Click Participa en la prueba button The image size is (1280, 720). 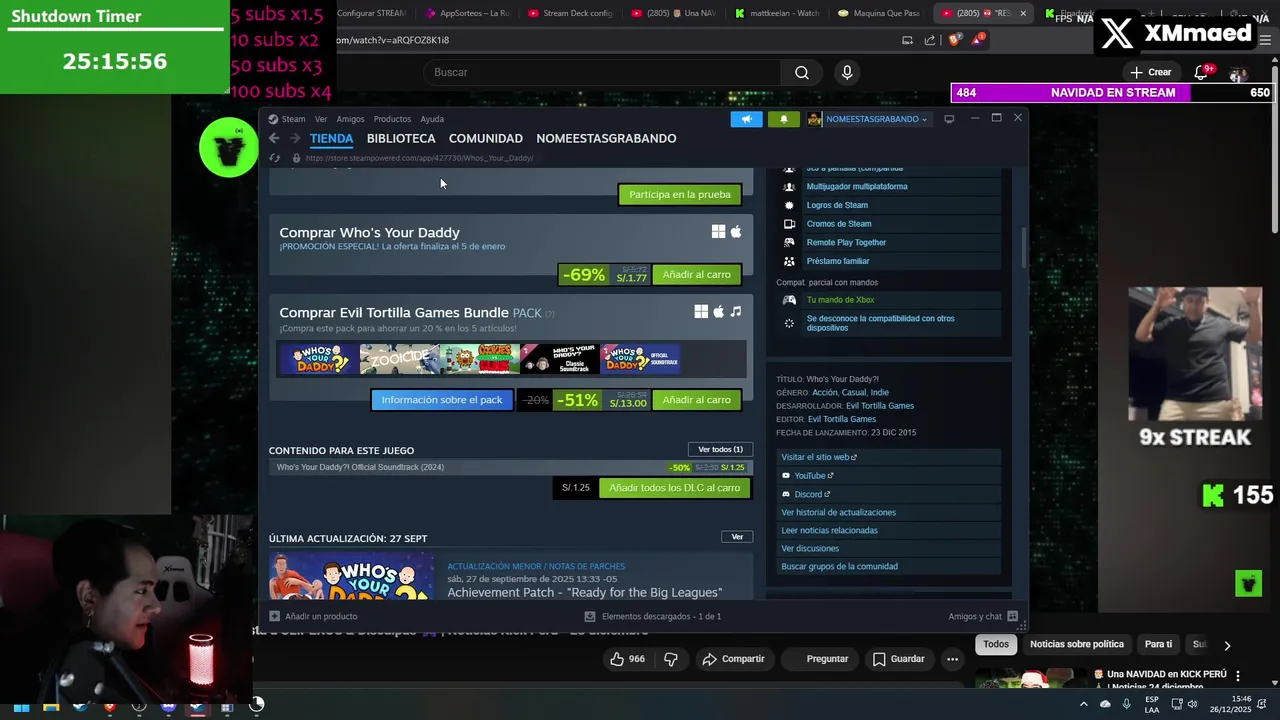tap(680, 194)
